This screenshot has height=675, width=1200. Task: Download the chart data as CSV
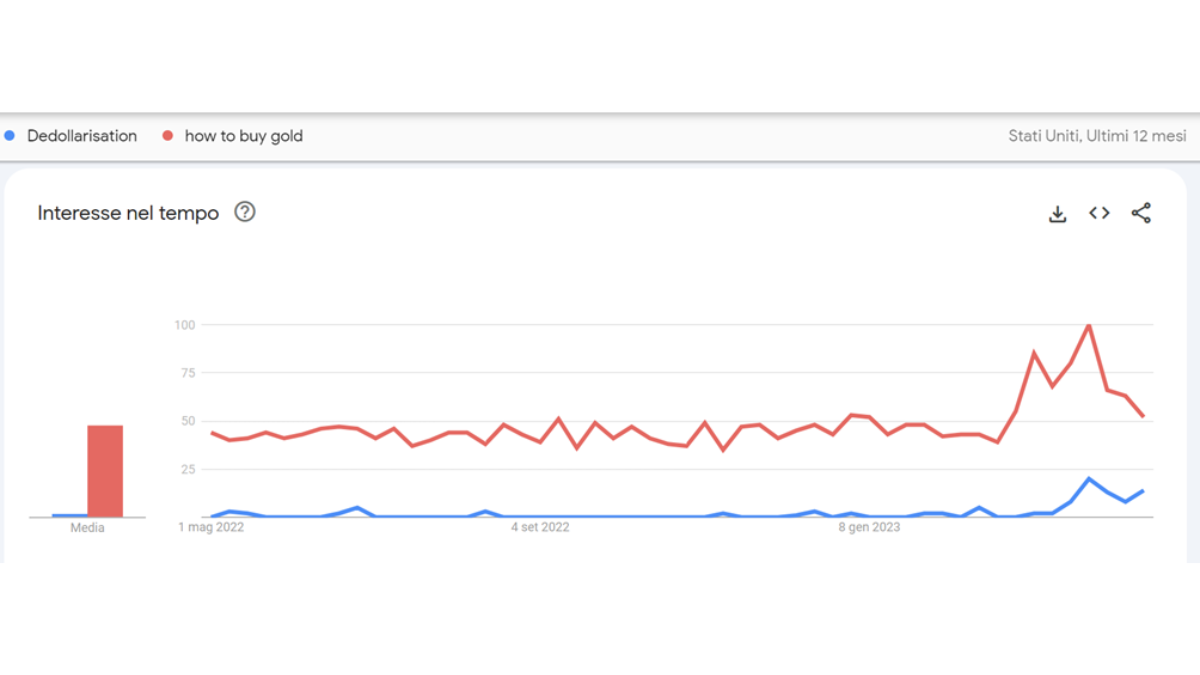tap(1058, 213)
